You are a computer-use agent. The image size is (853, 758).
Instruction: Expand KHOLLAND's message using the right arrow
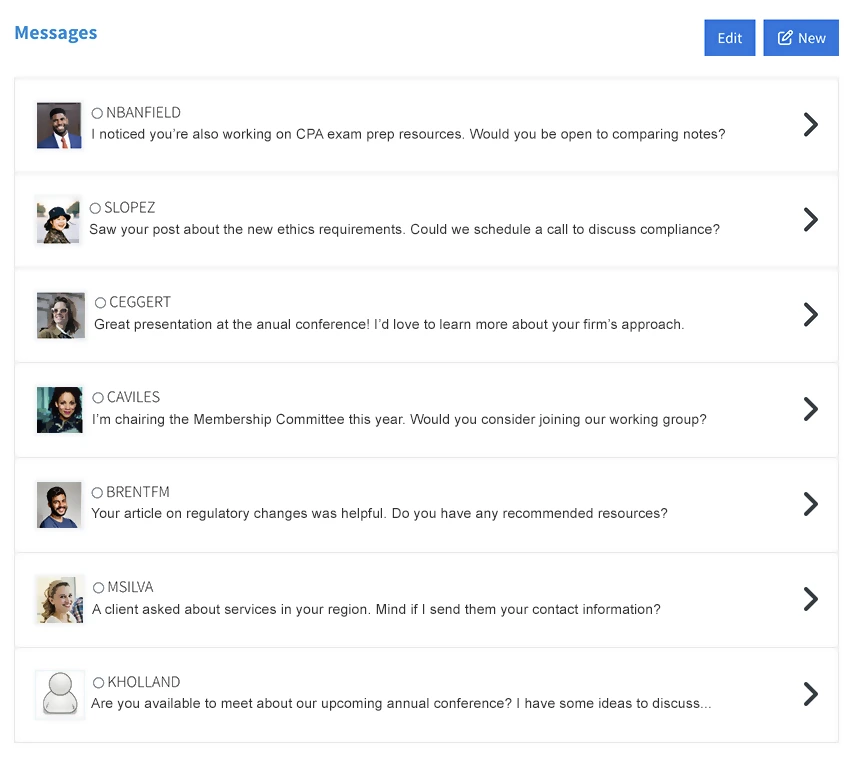[x=810, y=694]
